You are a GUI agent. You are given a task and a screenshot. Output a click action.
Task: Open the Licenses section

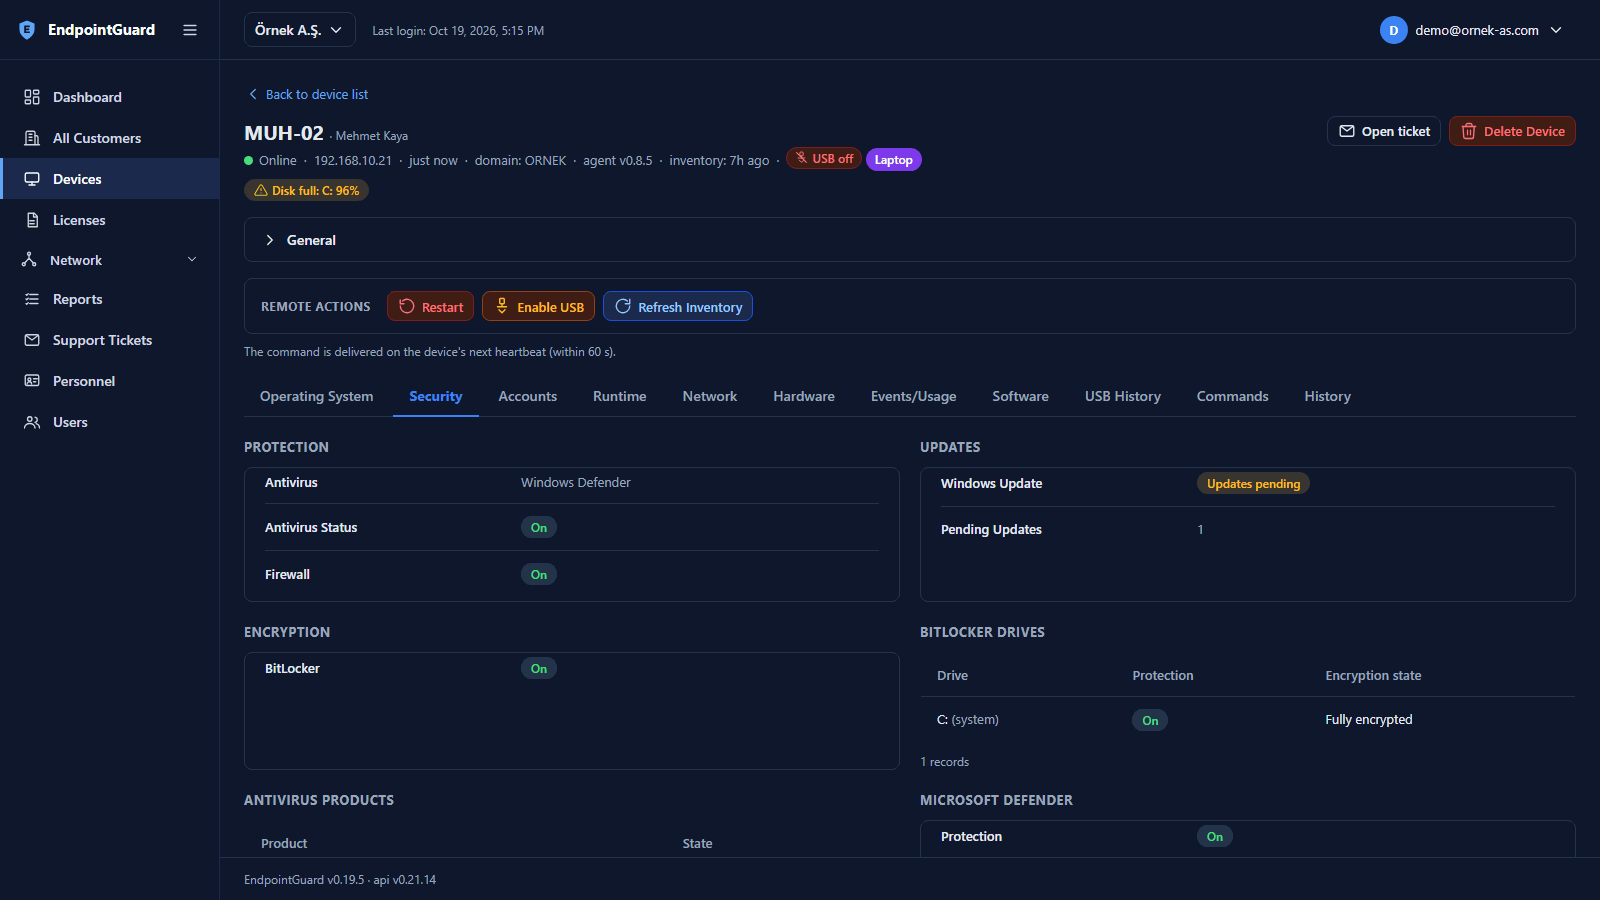tap(110, 220)
